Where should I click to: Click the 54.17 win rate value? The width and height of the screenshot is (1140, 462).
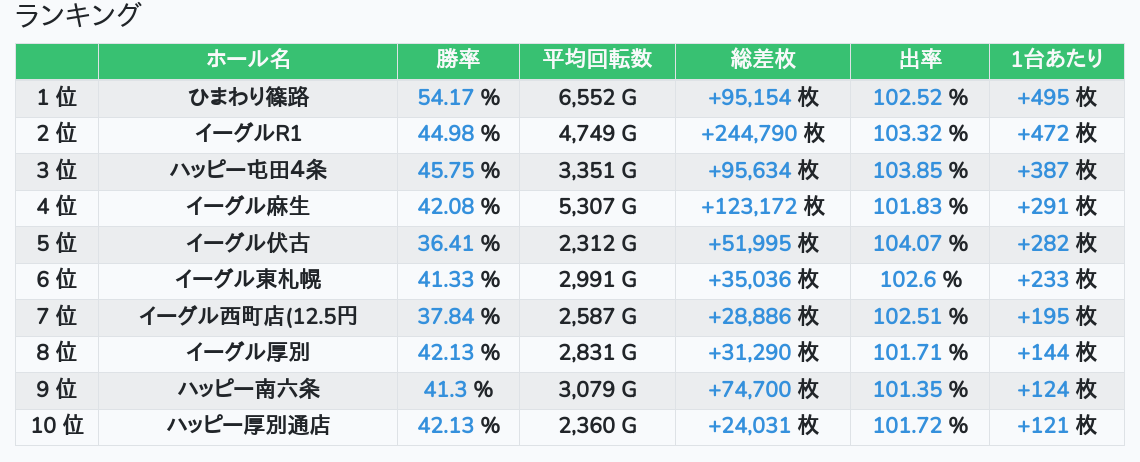[445, 97]
